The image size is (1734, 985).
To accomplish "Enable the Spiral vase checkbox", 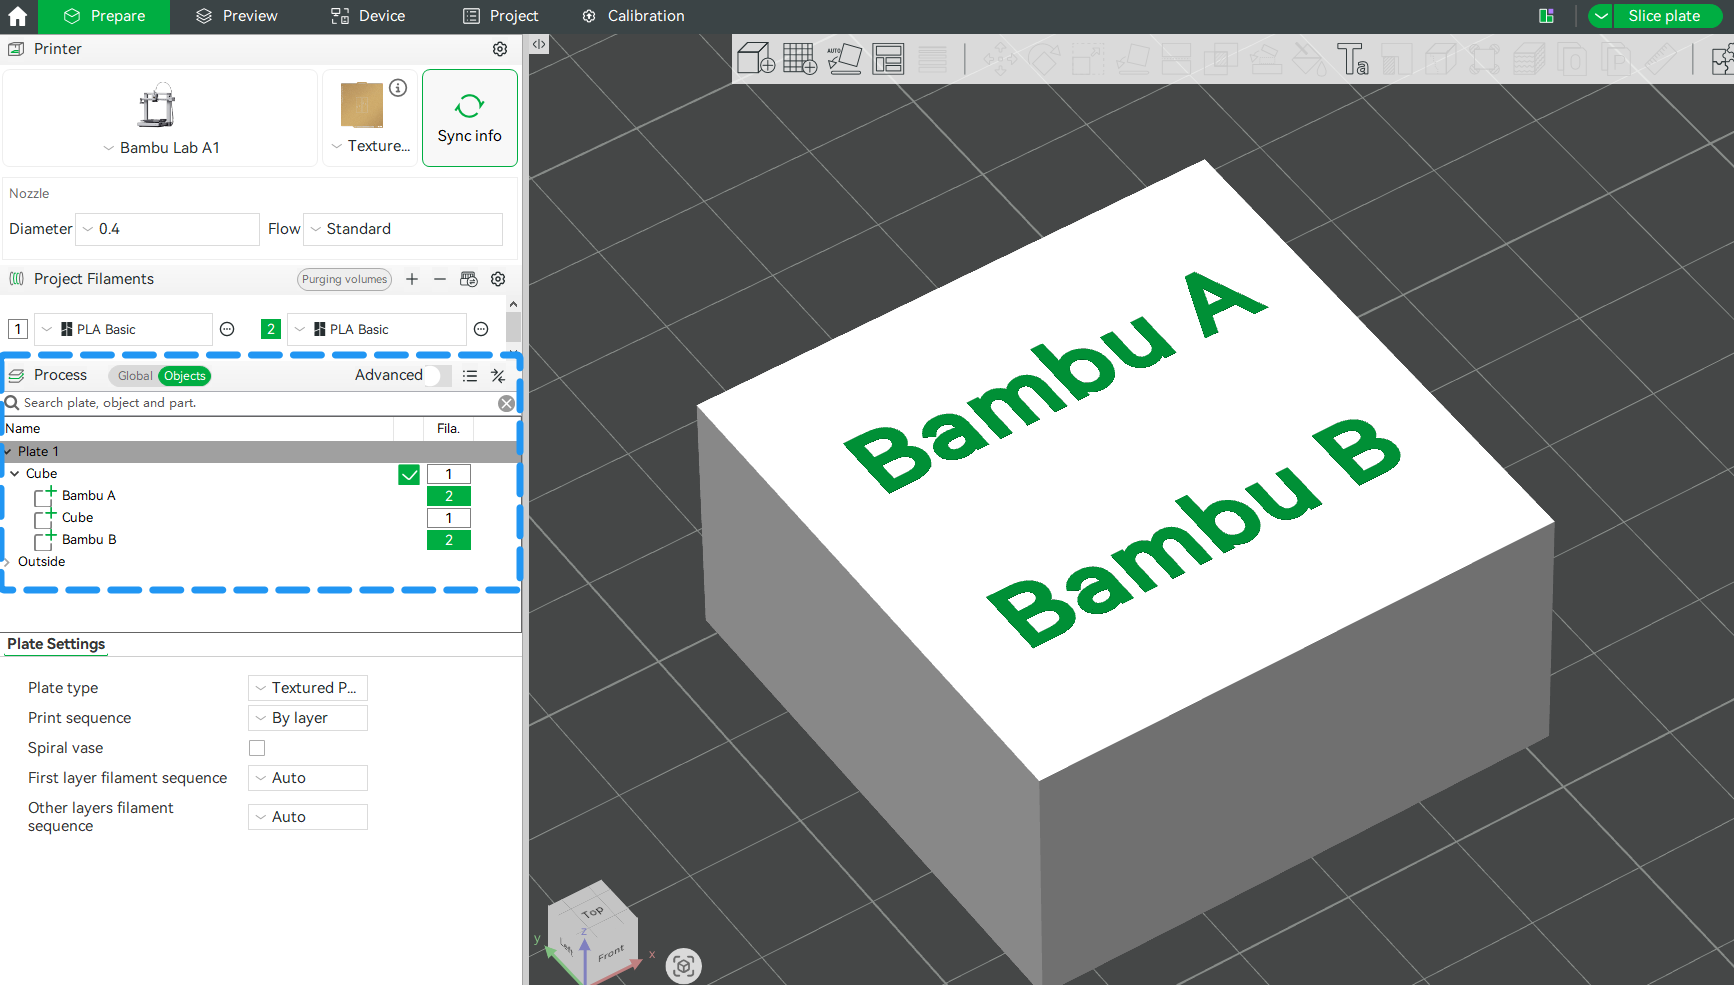I will [257, 748].
